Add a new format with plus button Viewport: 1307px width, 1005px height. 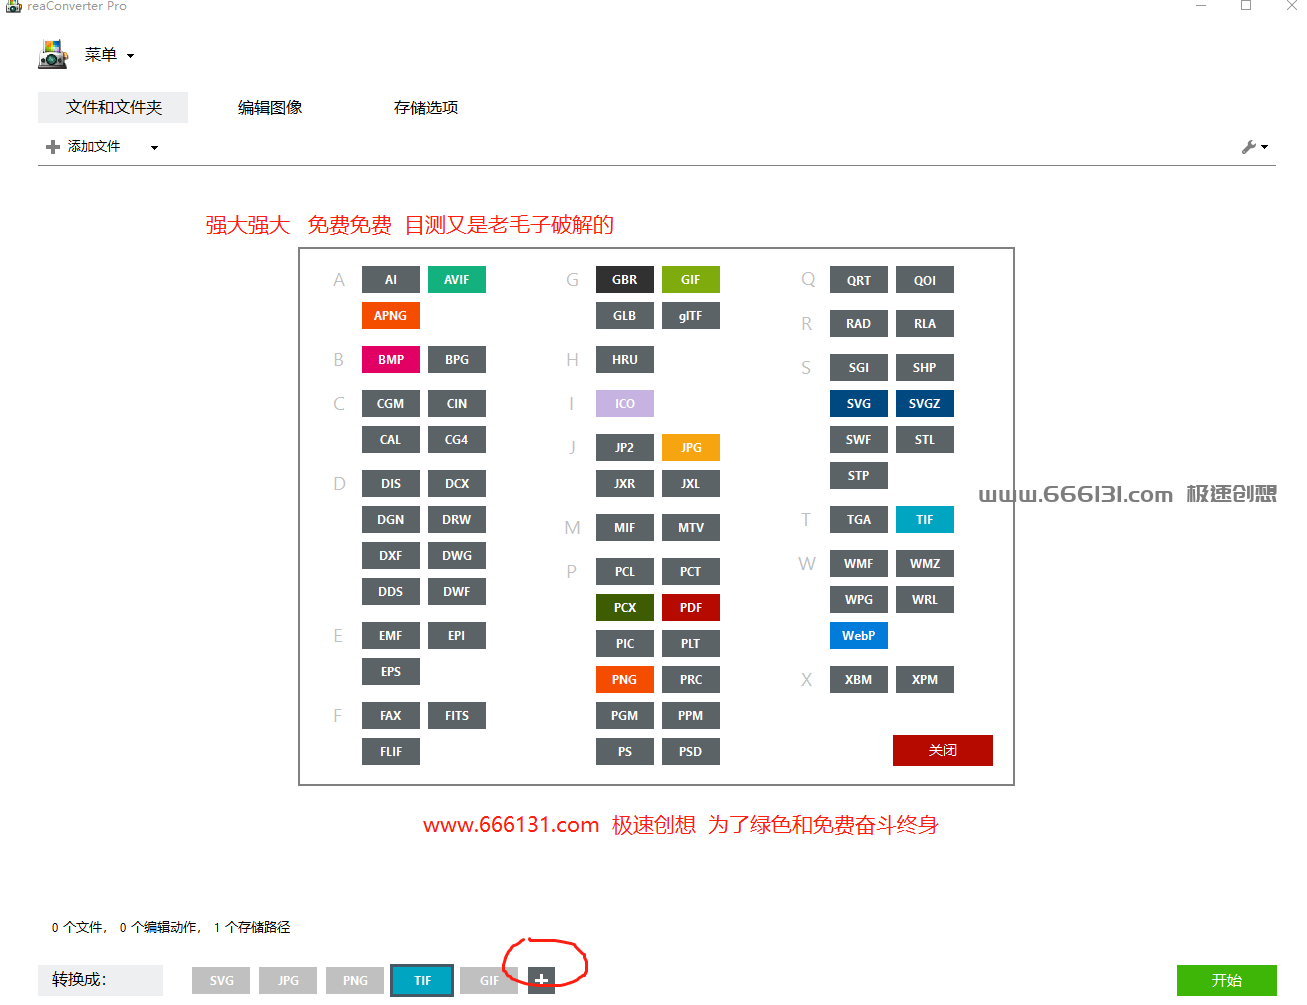point(541,980)
